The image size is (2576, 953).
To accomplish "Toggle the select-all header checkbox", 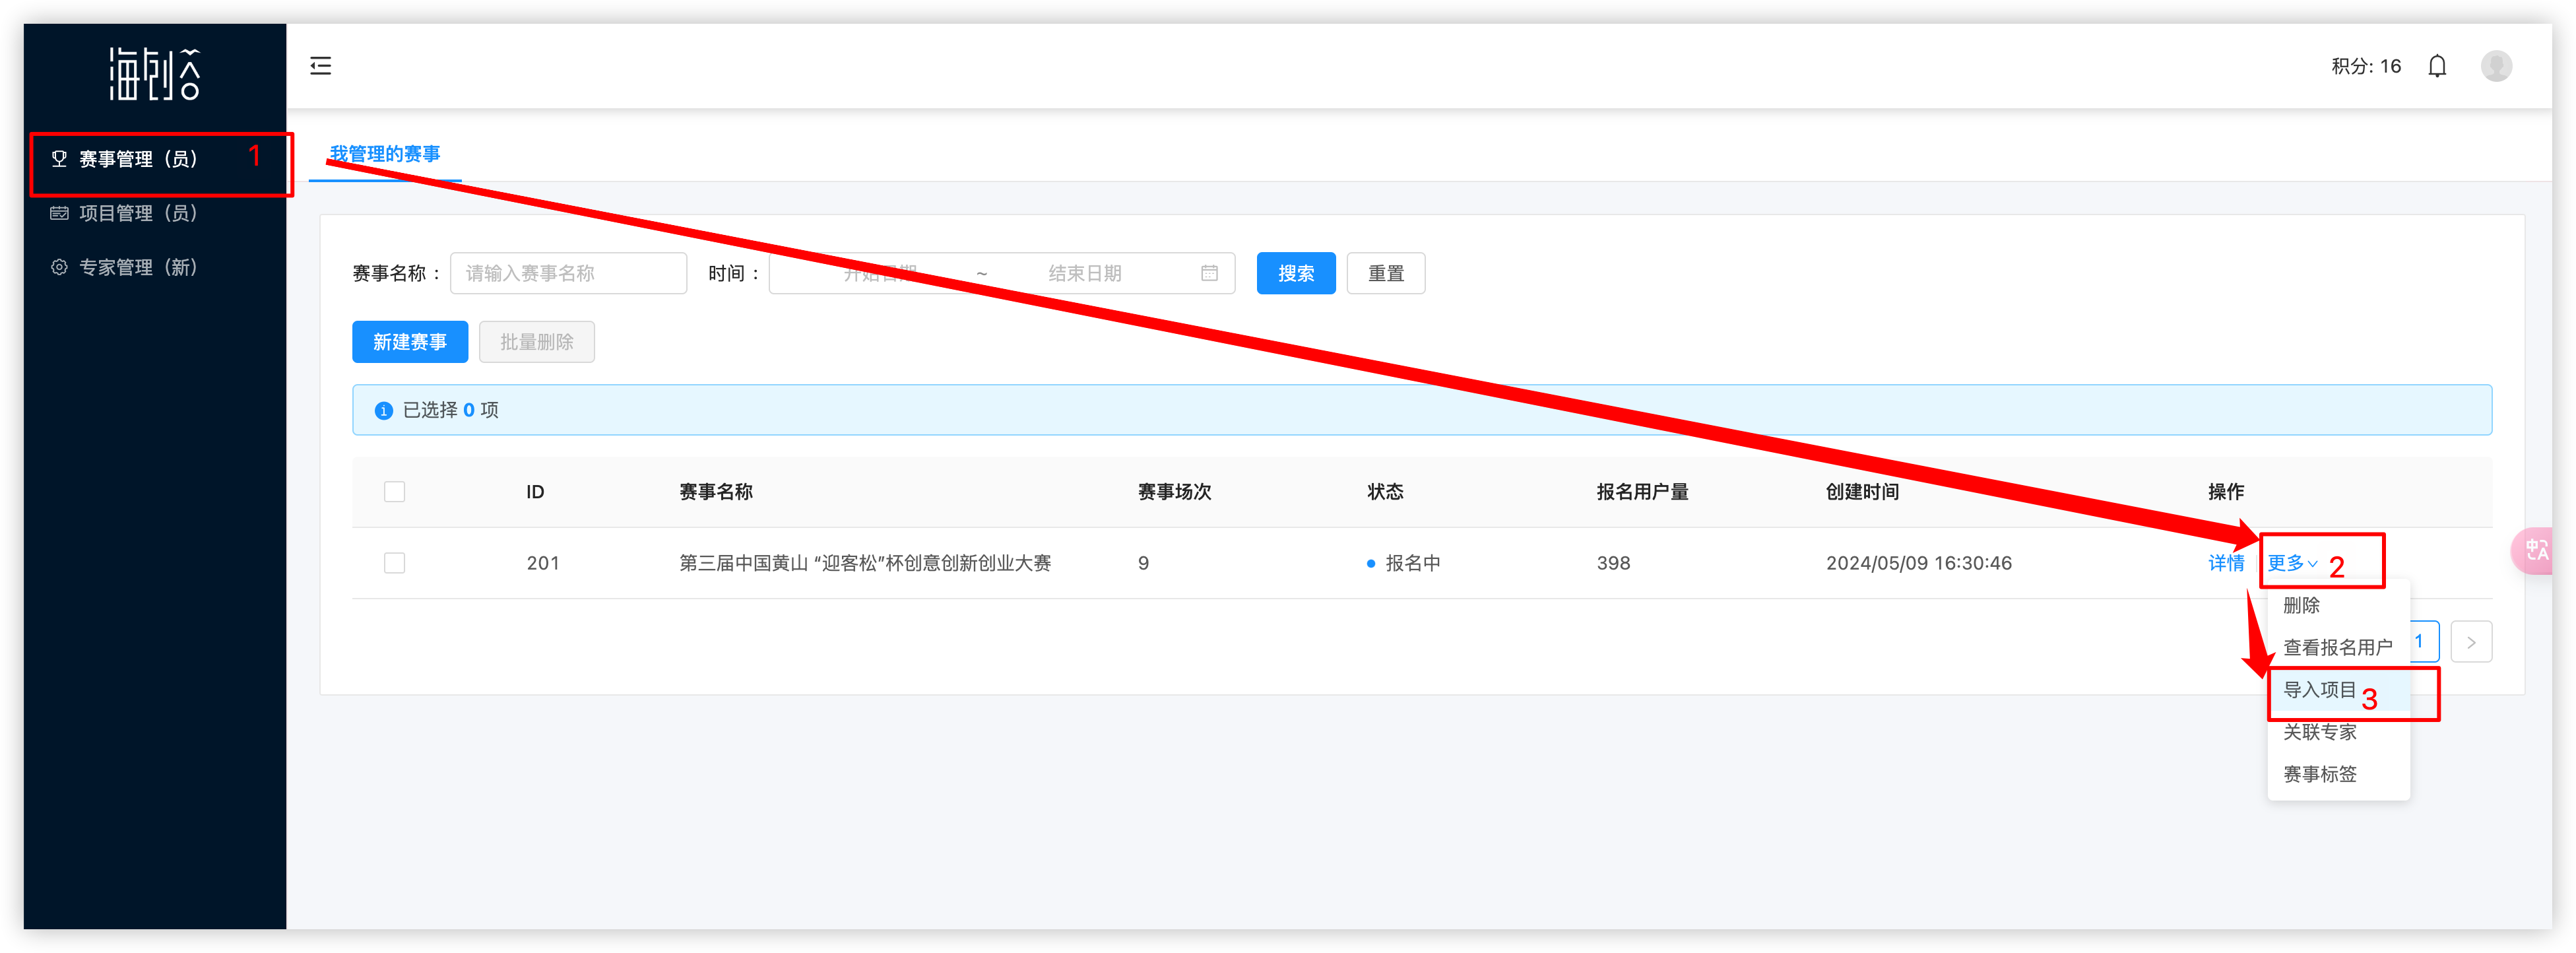I will point(394,492).
